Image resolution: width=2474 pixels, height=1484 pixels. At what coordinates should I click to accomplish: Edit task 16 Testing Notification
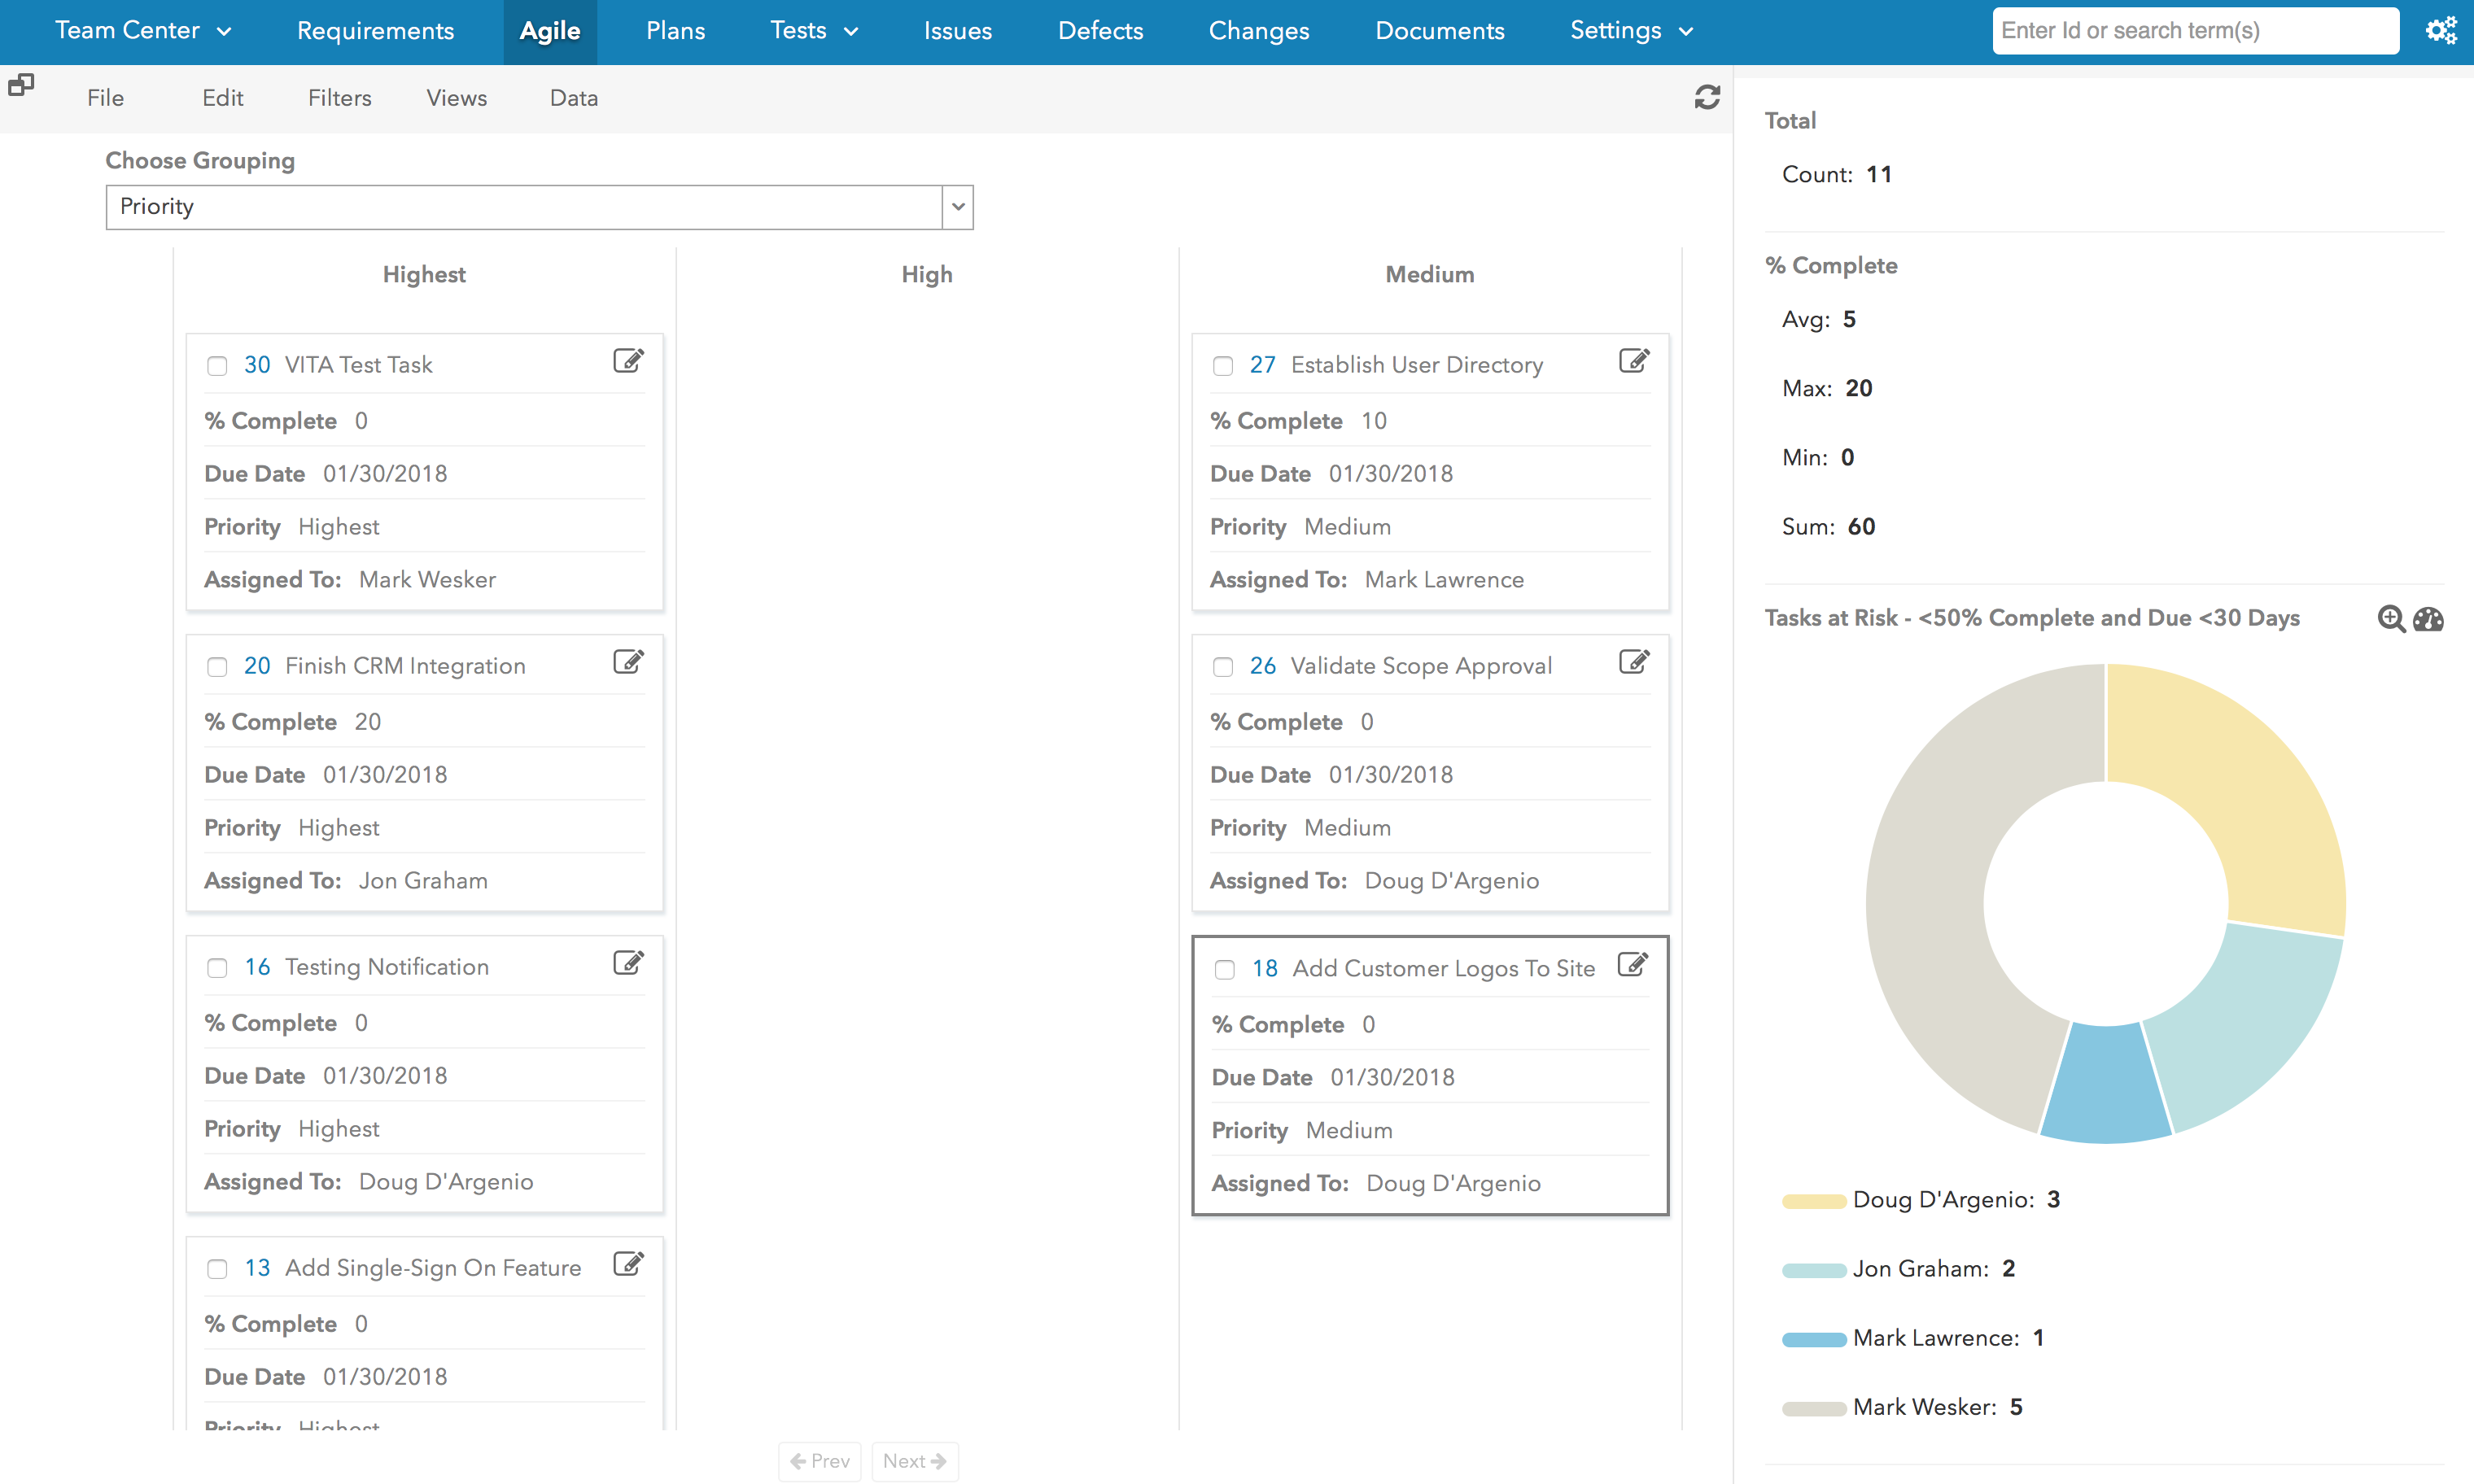(628, 963)
